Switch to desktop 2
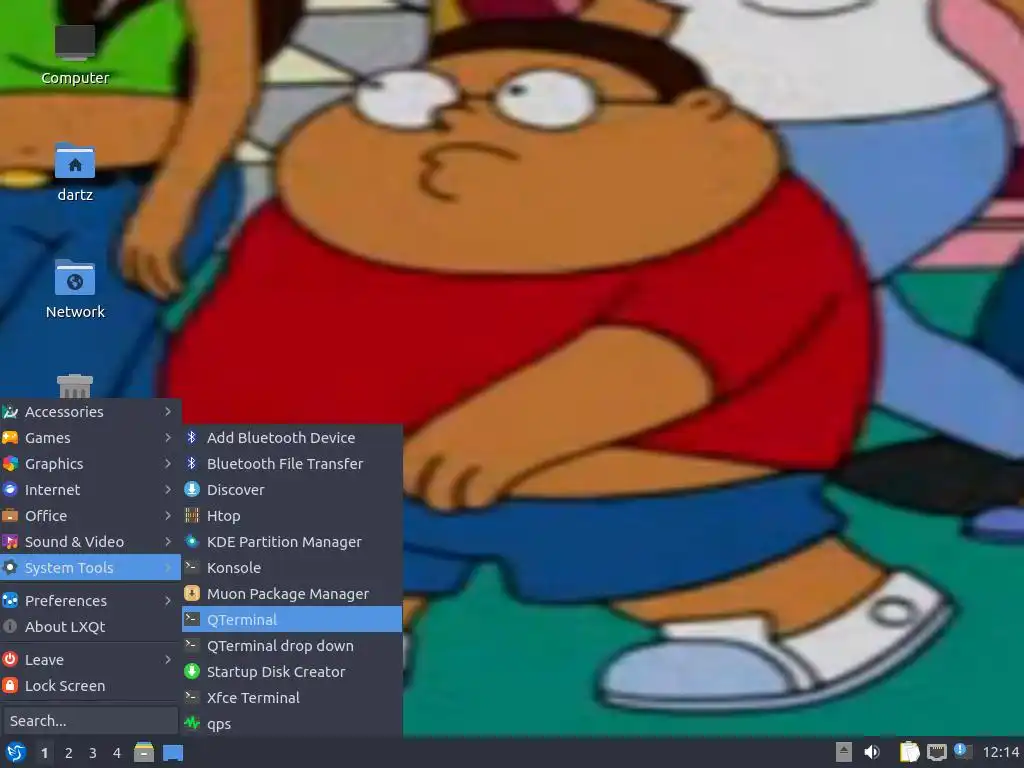This screenshot has height=768, width=1024. coord(69,753)
